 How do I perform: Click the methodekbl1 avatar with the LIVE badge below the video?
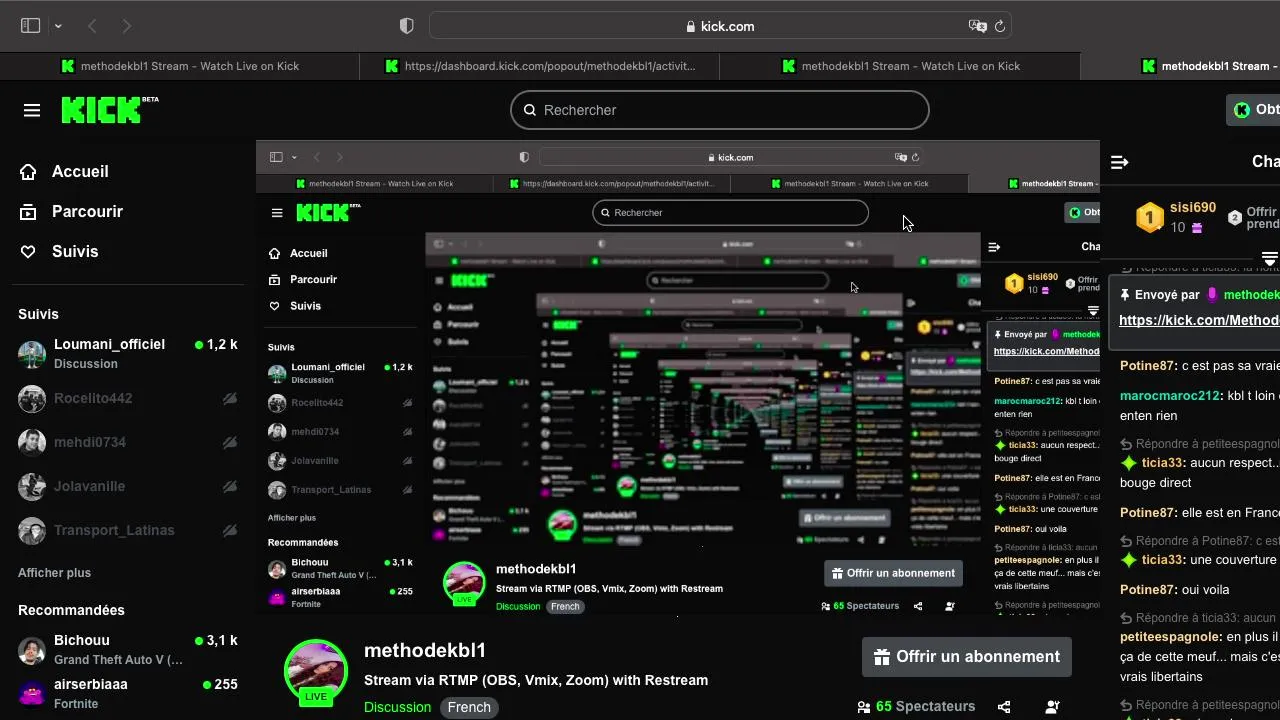[x=316, y=671]
